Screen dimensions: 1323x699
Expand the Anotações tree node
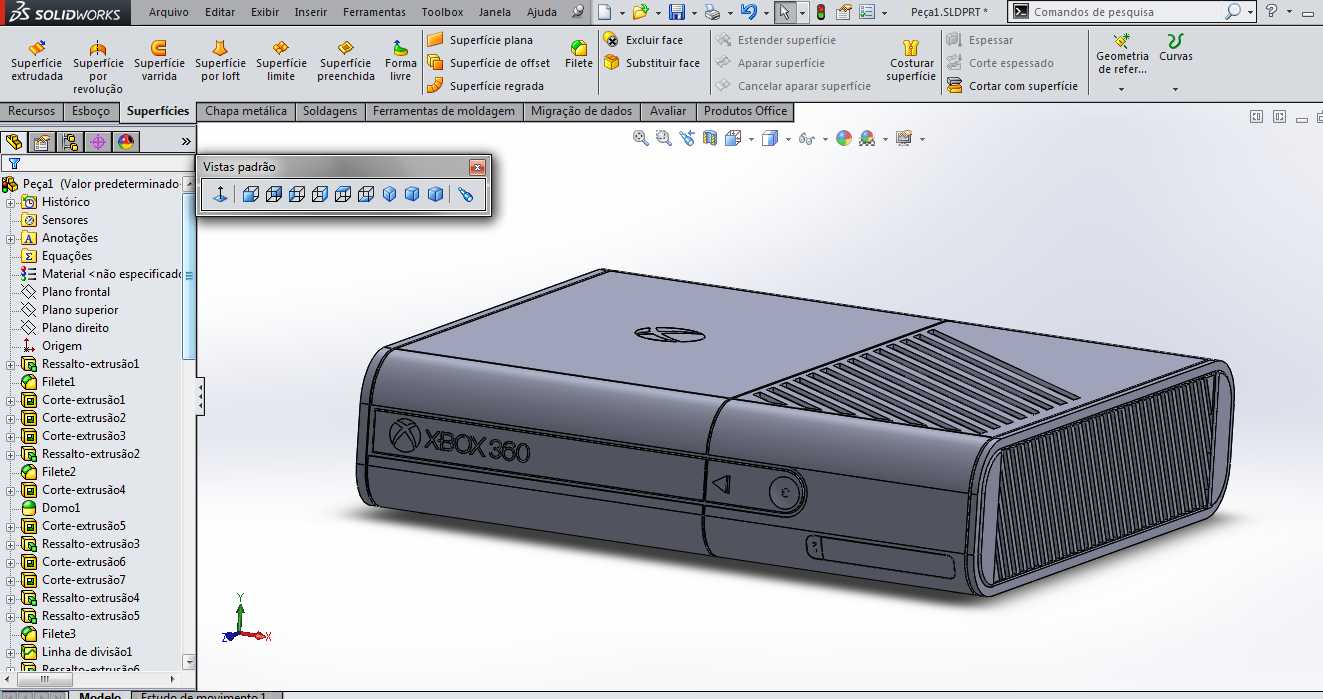(x=11, y=238)
